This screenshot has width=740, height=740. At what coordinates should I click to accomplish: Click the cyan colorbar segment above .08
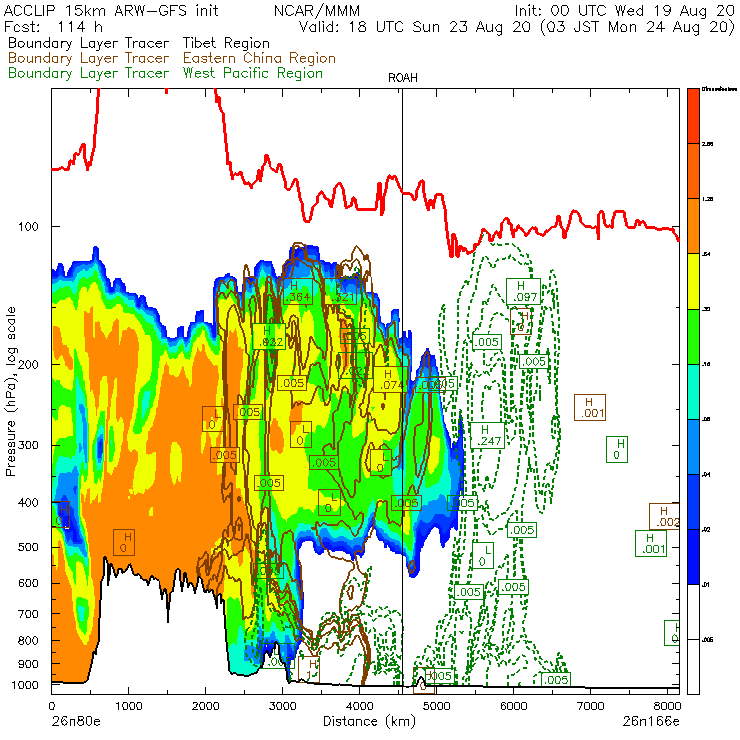click(x=693, y=392)
